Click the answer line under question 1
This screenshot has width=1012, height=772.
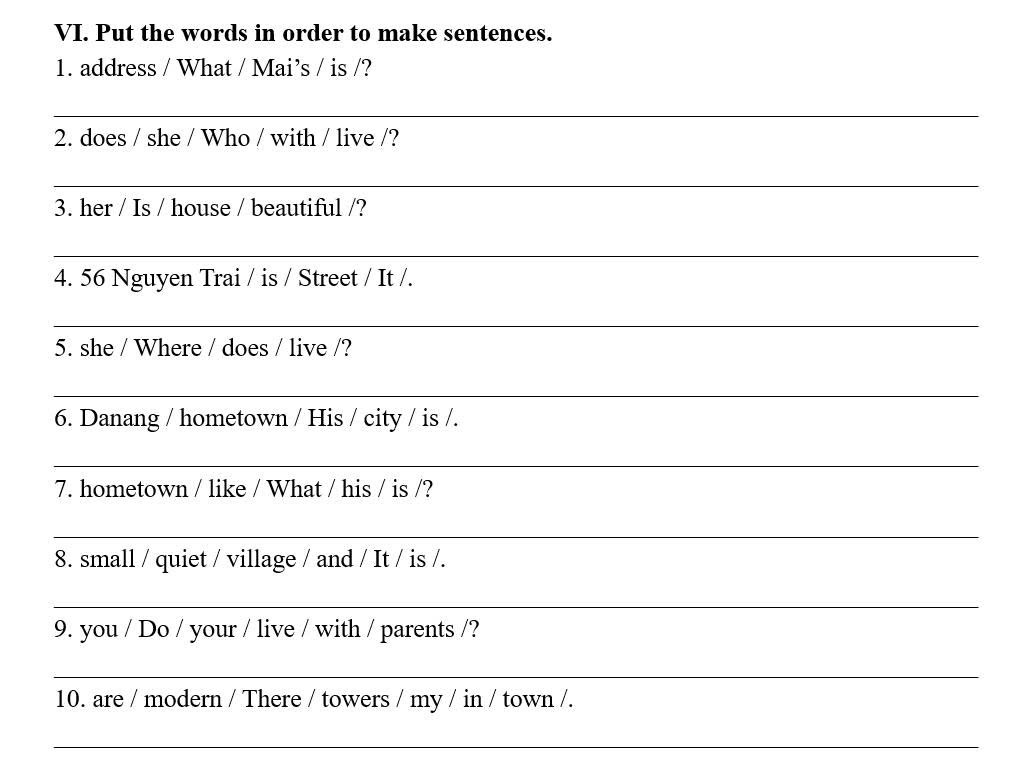click(516, 116)
